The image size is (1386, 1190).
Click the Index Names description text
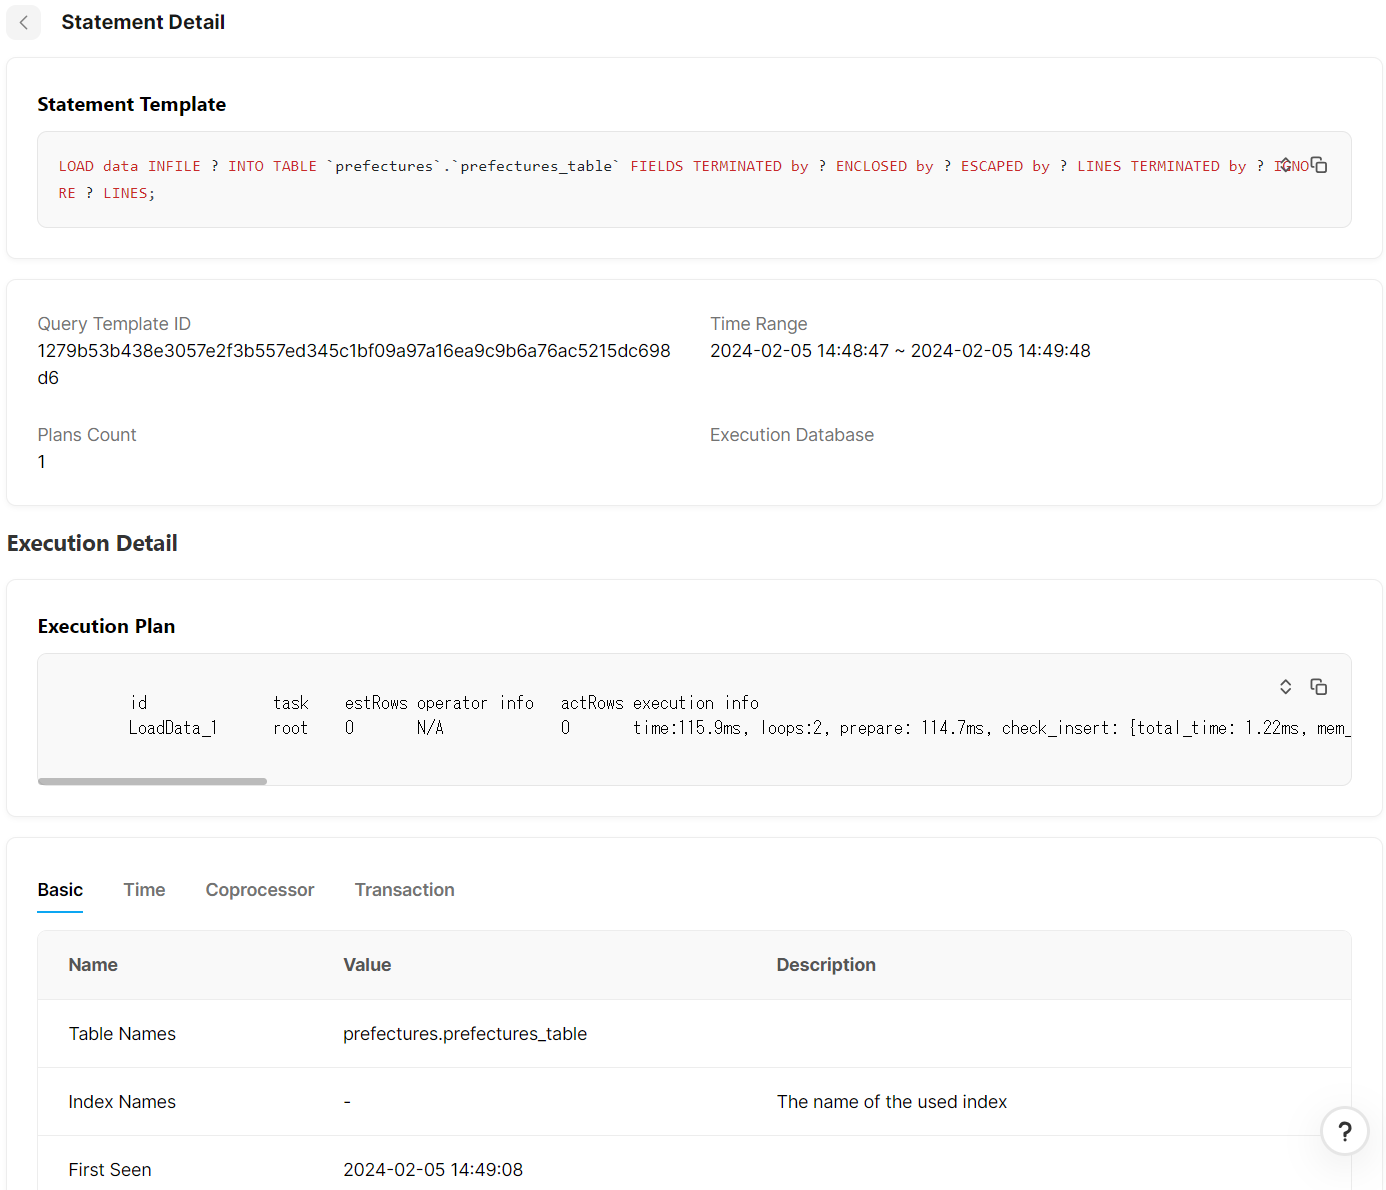click(892, 1101)
